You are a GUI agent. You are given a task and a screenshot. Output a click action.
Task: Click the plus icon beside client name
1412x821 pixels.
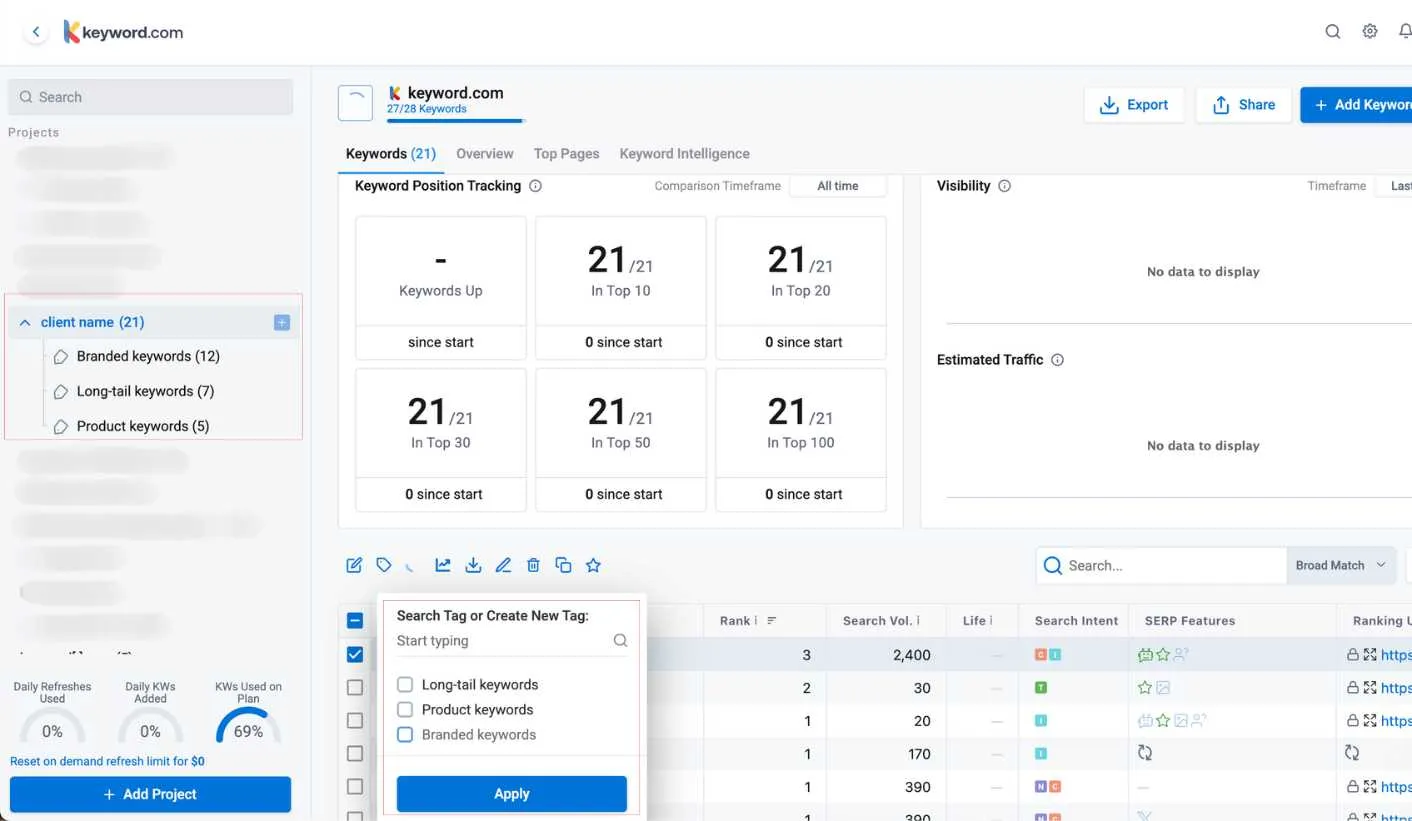click(x=281, y=322)
